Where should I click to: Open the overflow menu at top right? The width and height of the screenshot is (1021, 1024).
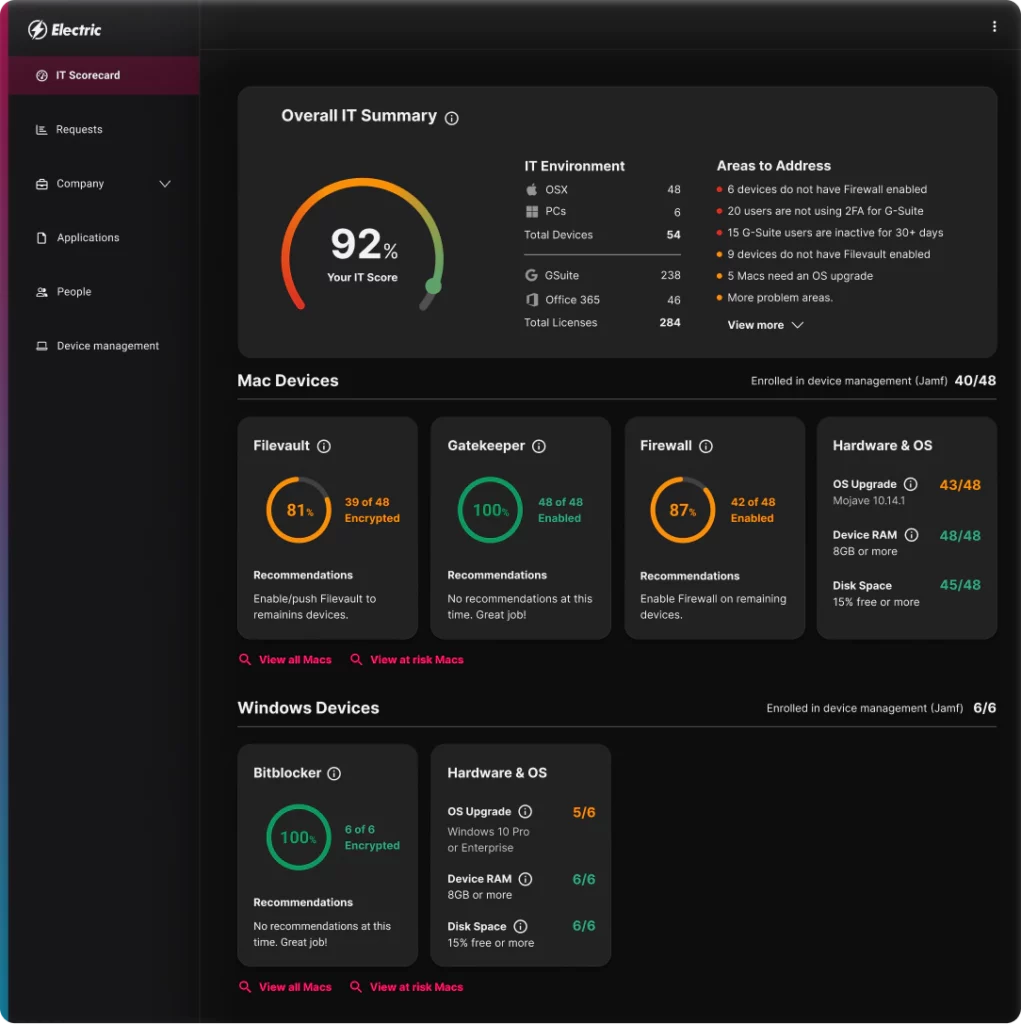995,26
